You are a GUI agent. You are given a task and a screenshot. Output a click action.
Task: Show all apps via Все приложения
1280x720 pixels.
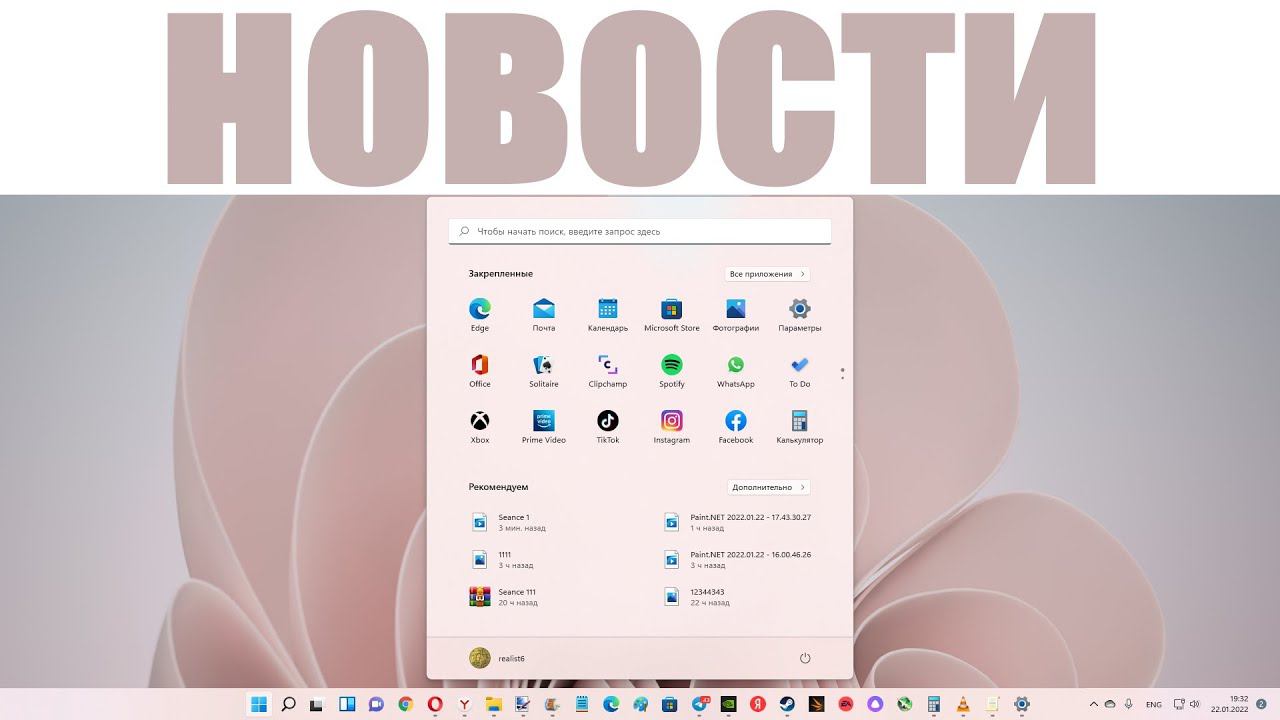pyautogui.click(x=767, y=274)
